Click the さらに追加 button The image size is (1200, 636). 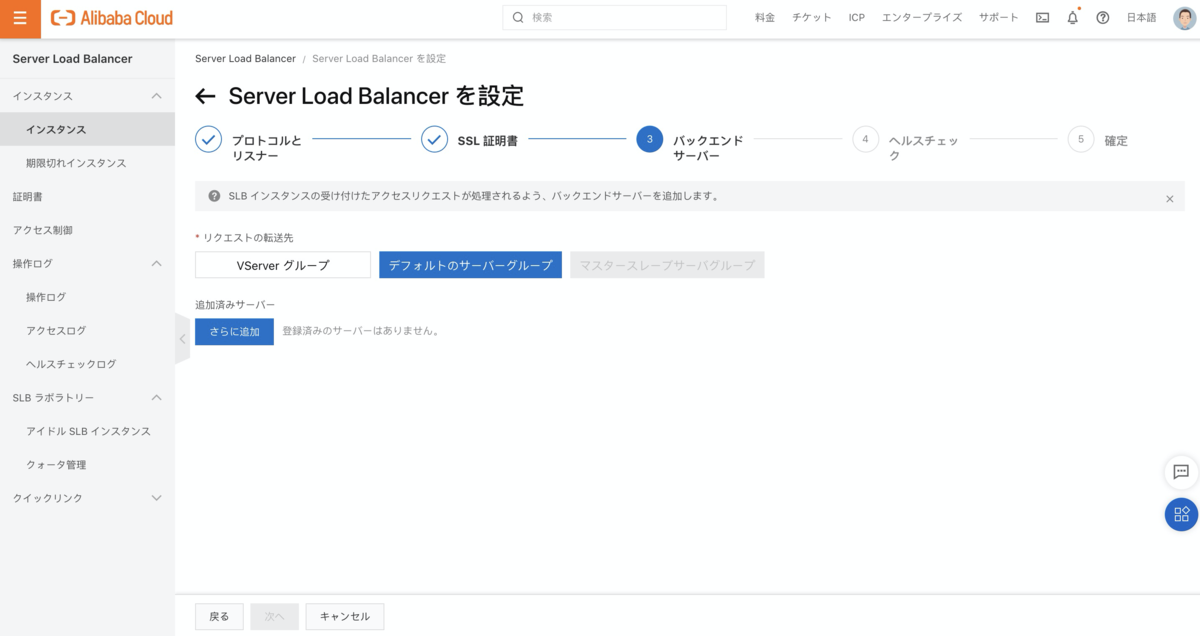(234, 331)
